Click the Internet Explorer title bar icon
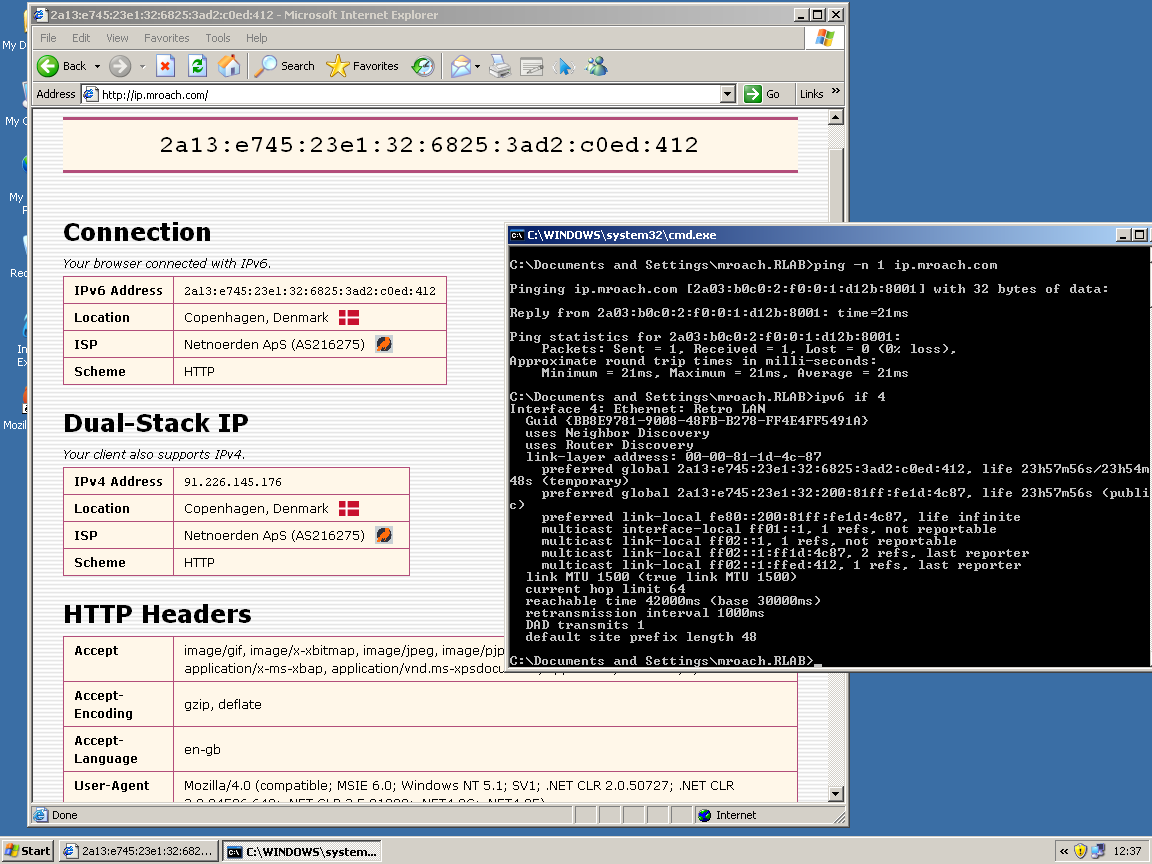The image size is (1152, 864). [40, 15]
